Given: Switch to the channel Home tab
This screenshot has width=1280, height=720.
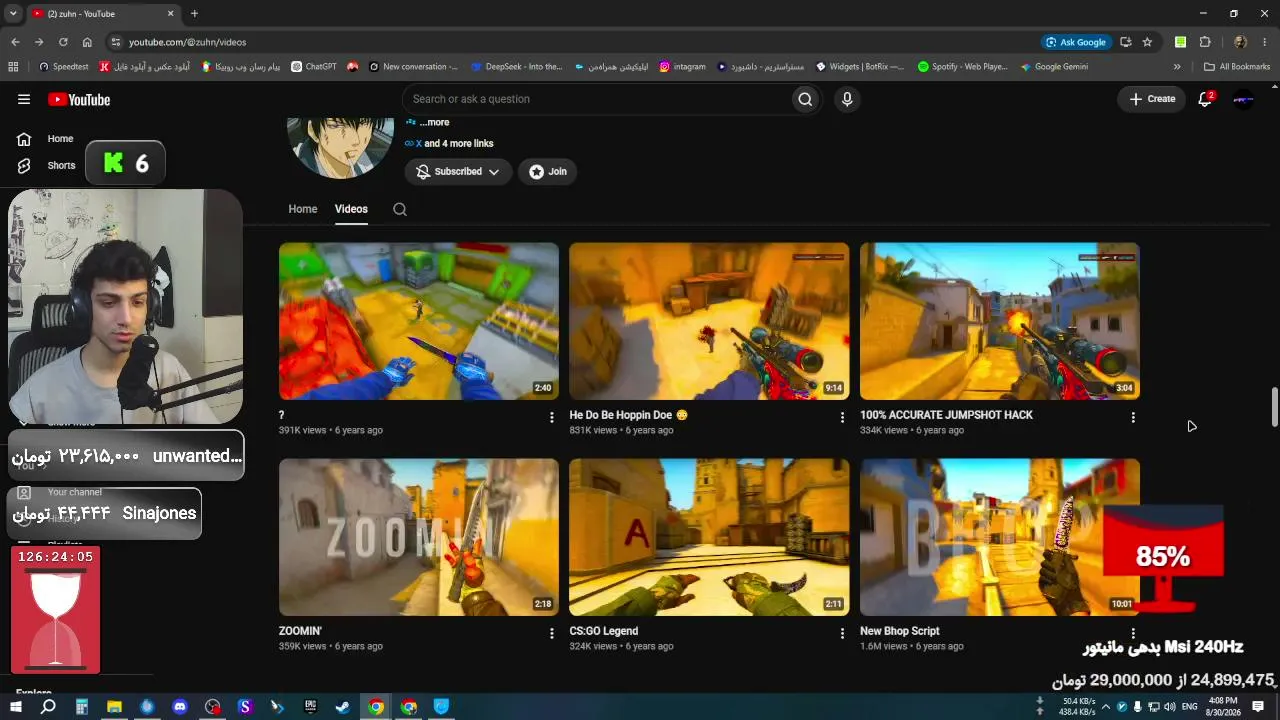Looking at the screenshot, I should 303,209.
